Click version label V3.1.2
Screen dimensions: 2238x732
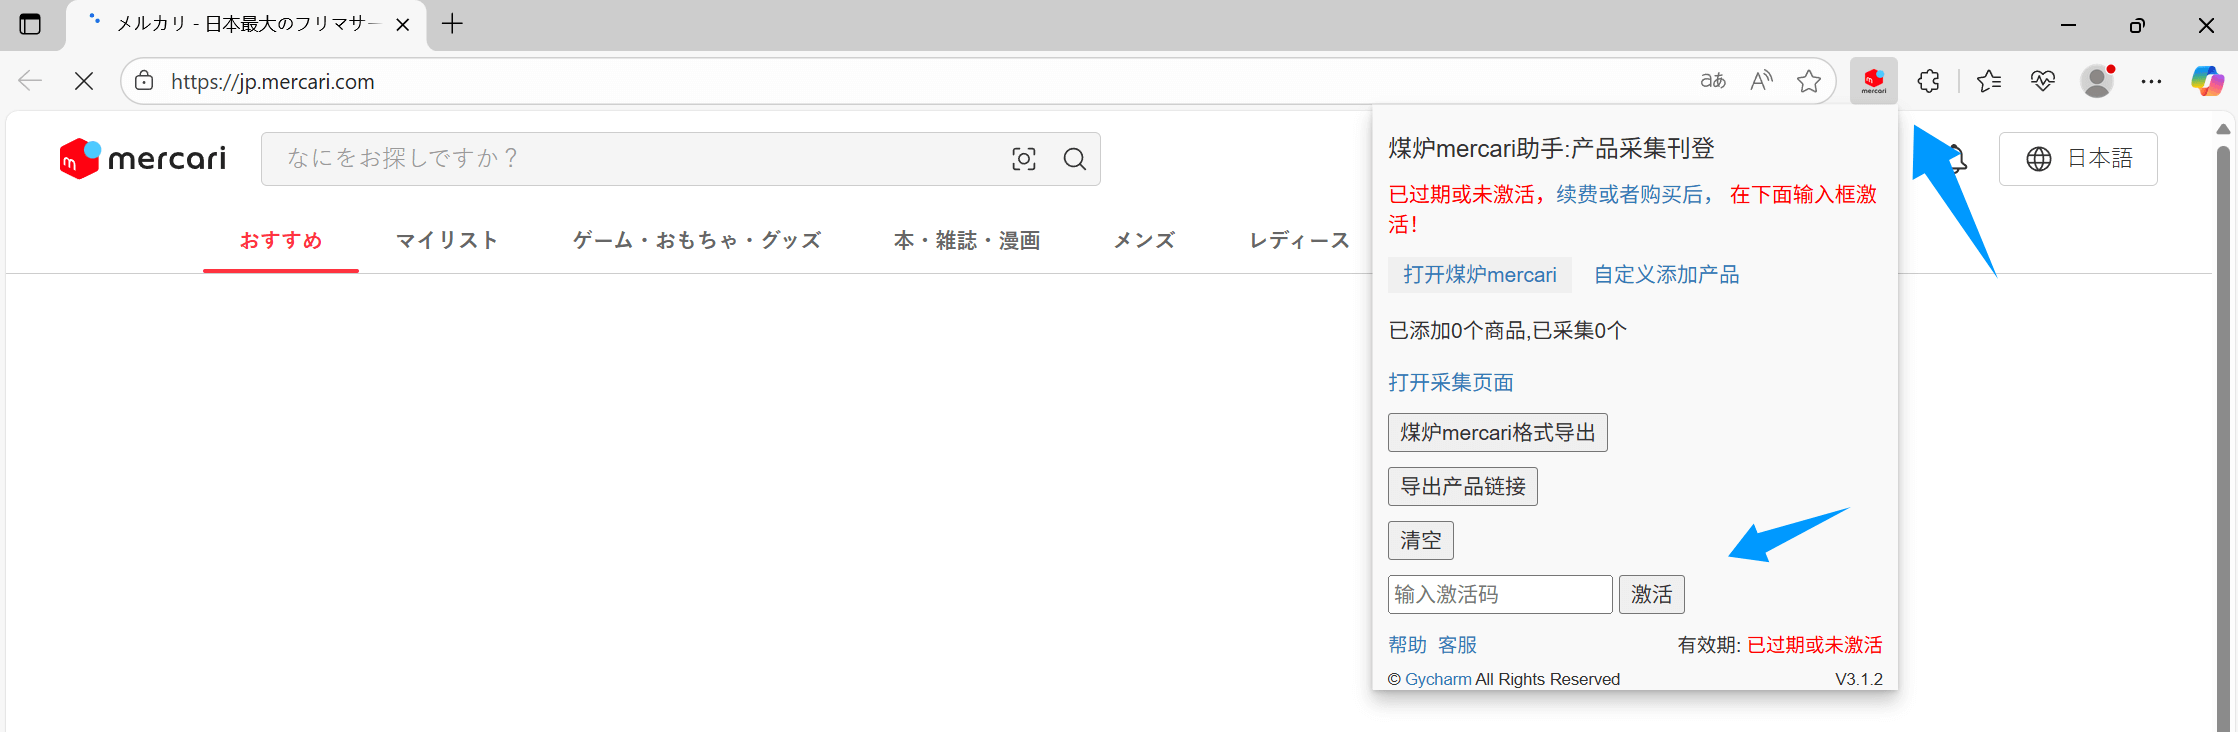tap(1859, 680)
